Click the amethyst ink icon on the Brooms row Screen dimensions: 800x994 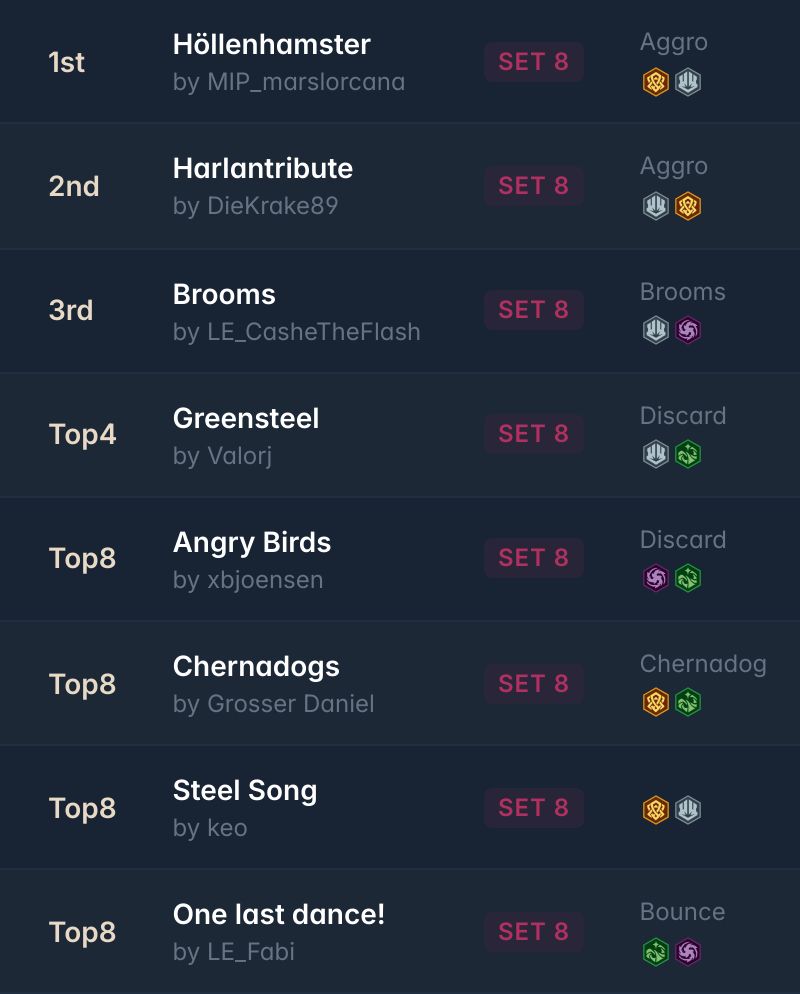pyautogui.click(x=688, y=330)
